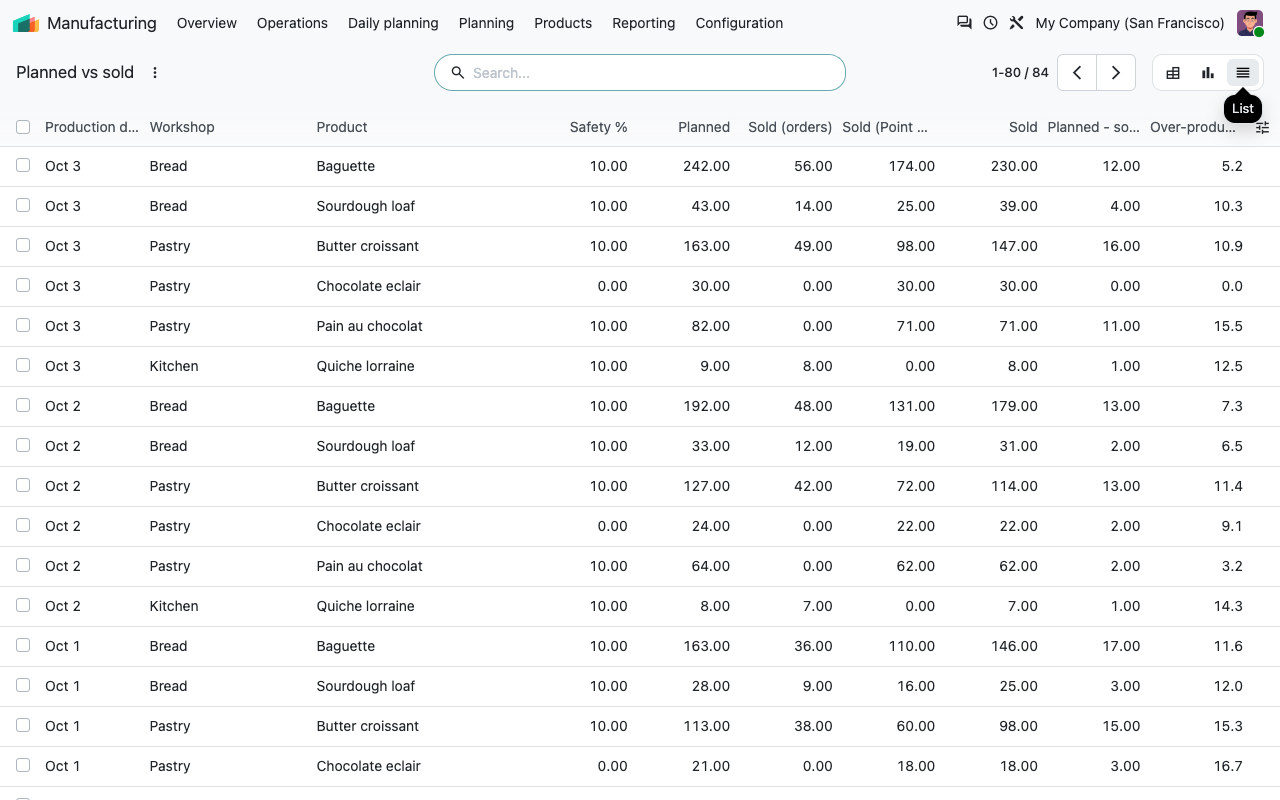Image resolution: width=1280 pixels, height=800 pixels.
Task: Open the conversations chat icon
Action: [x=964, y=23]
